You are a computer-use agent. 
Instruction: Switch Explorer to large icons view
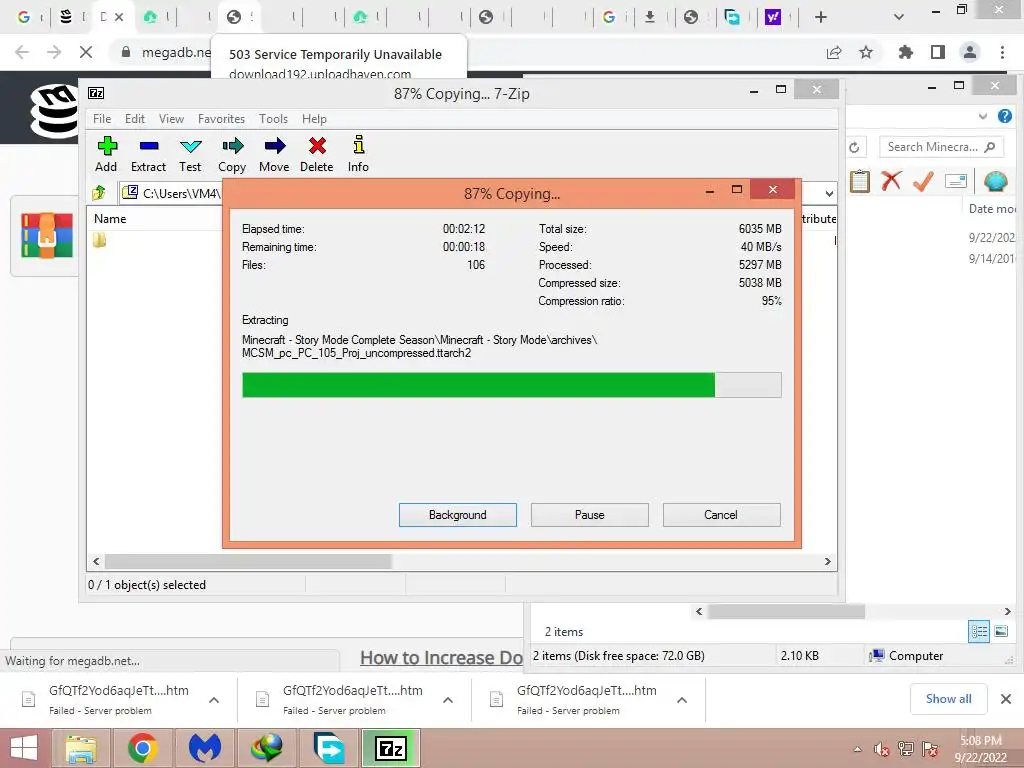pos(1001,632)
